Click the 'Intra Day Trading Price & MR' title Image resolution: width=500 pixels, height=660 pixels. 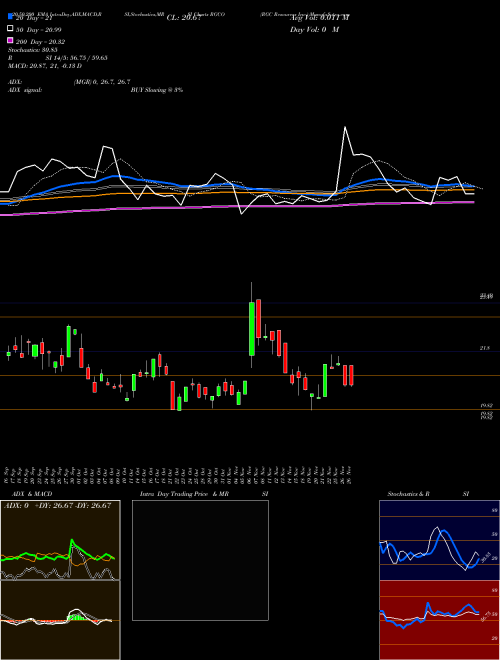(184, 494)
